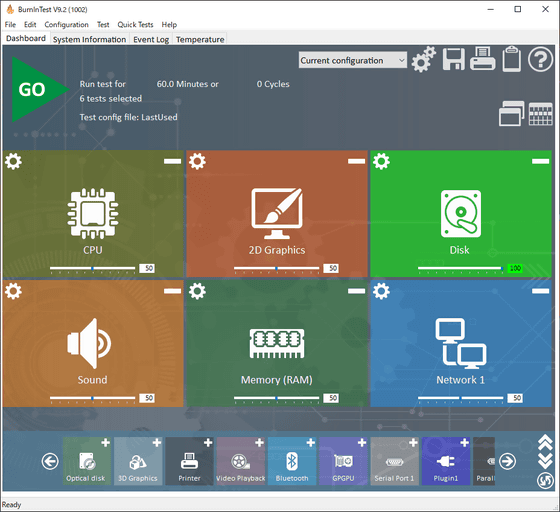
Task: Remove Memory (RAM) test with its minus
Action: 356,291
